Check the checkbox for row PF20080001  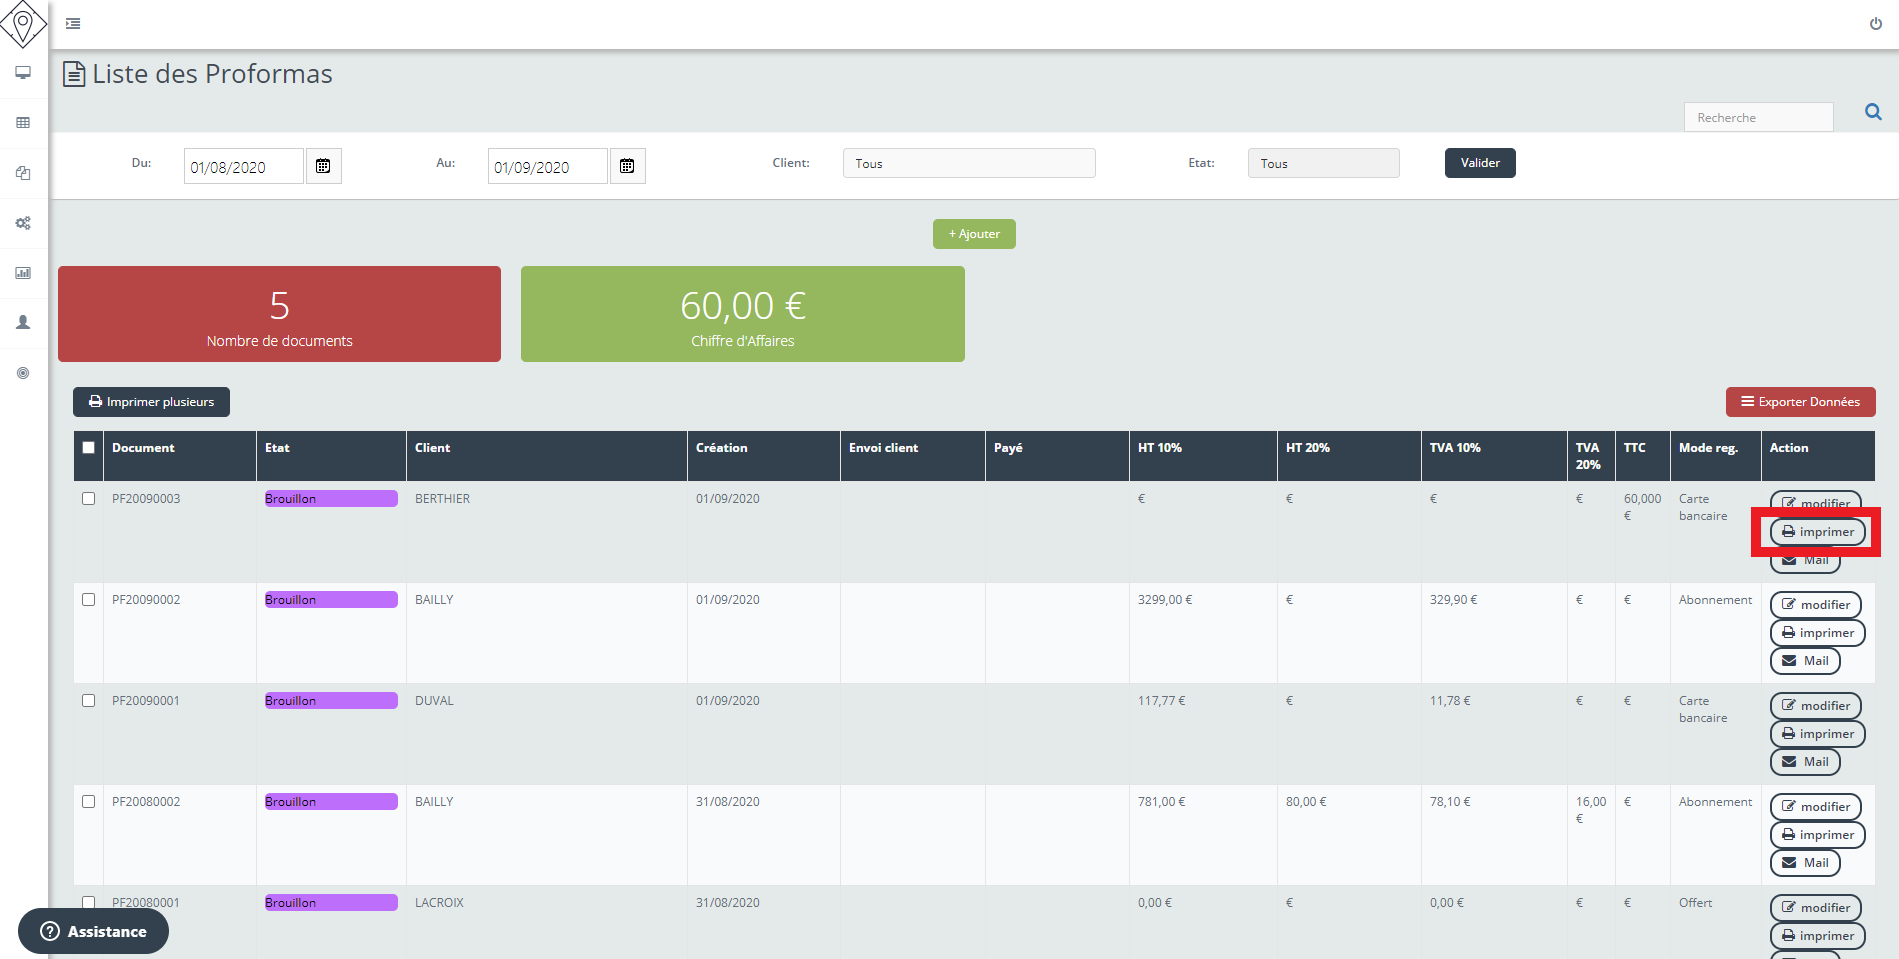tap(88, 901)
